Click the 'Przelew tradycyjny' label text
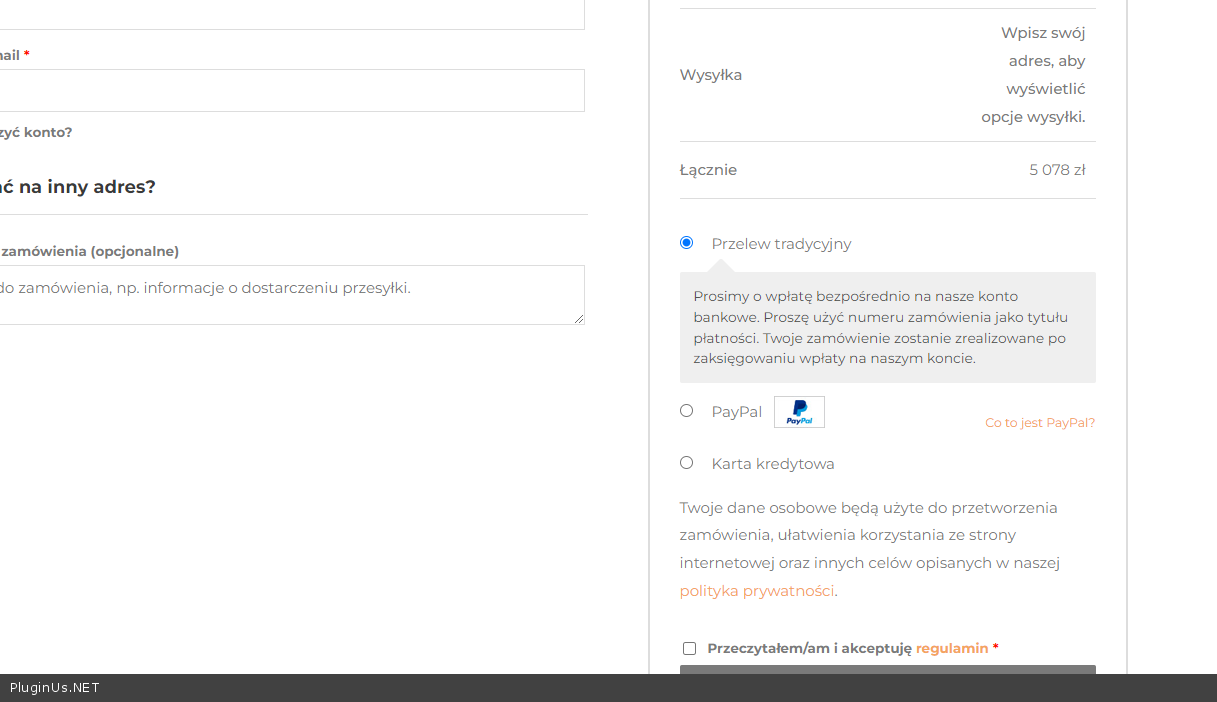 [781, 244]
